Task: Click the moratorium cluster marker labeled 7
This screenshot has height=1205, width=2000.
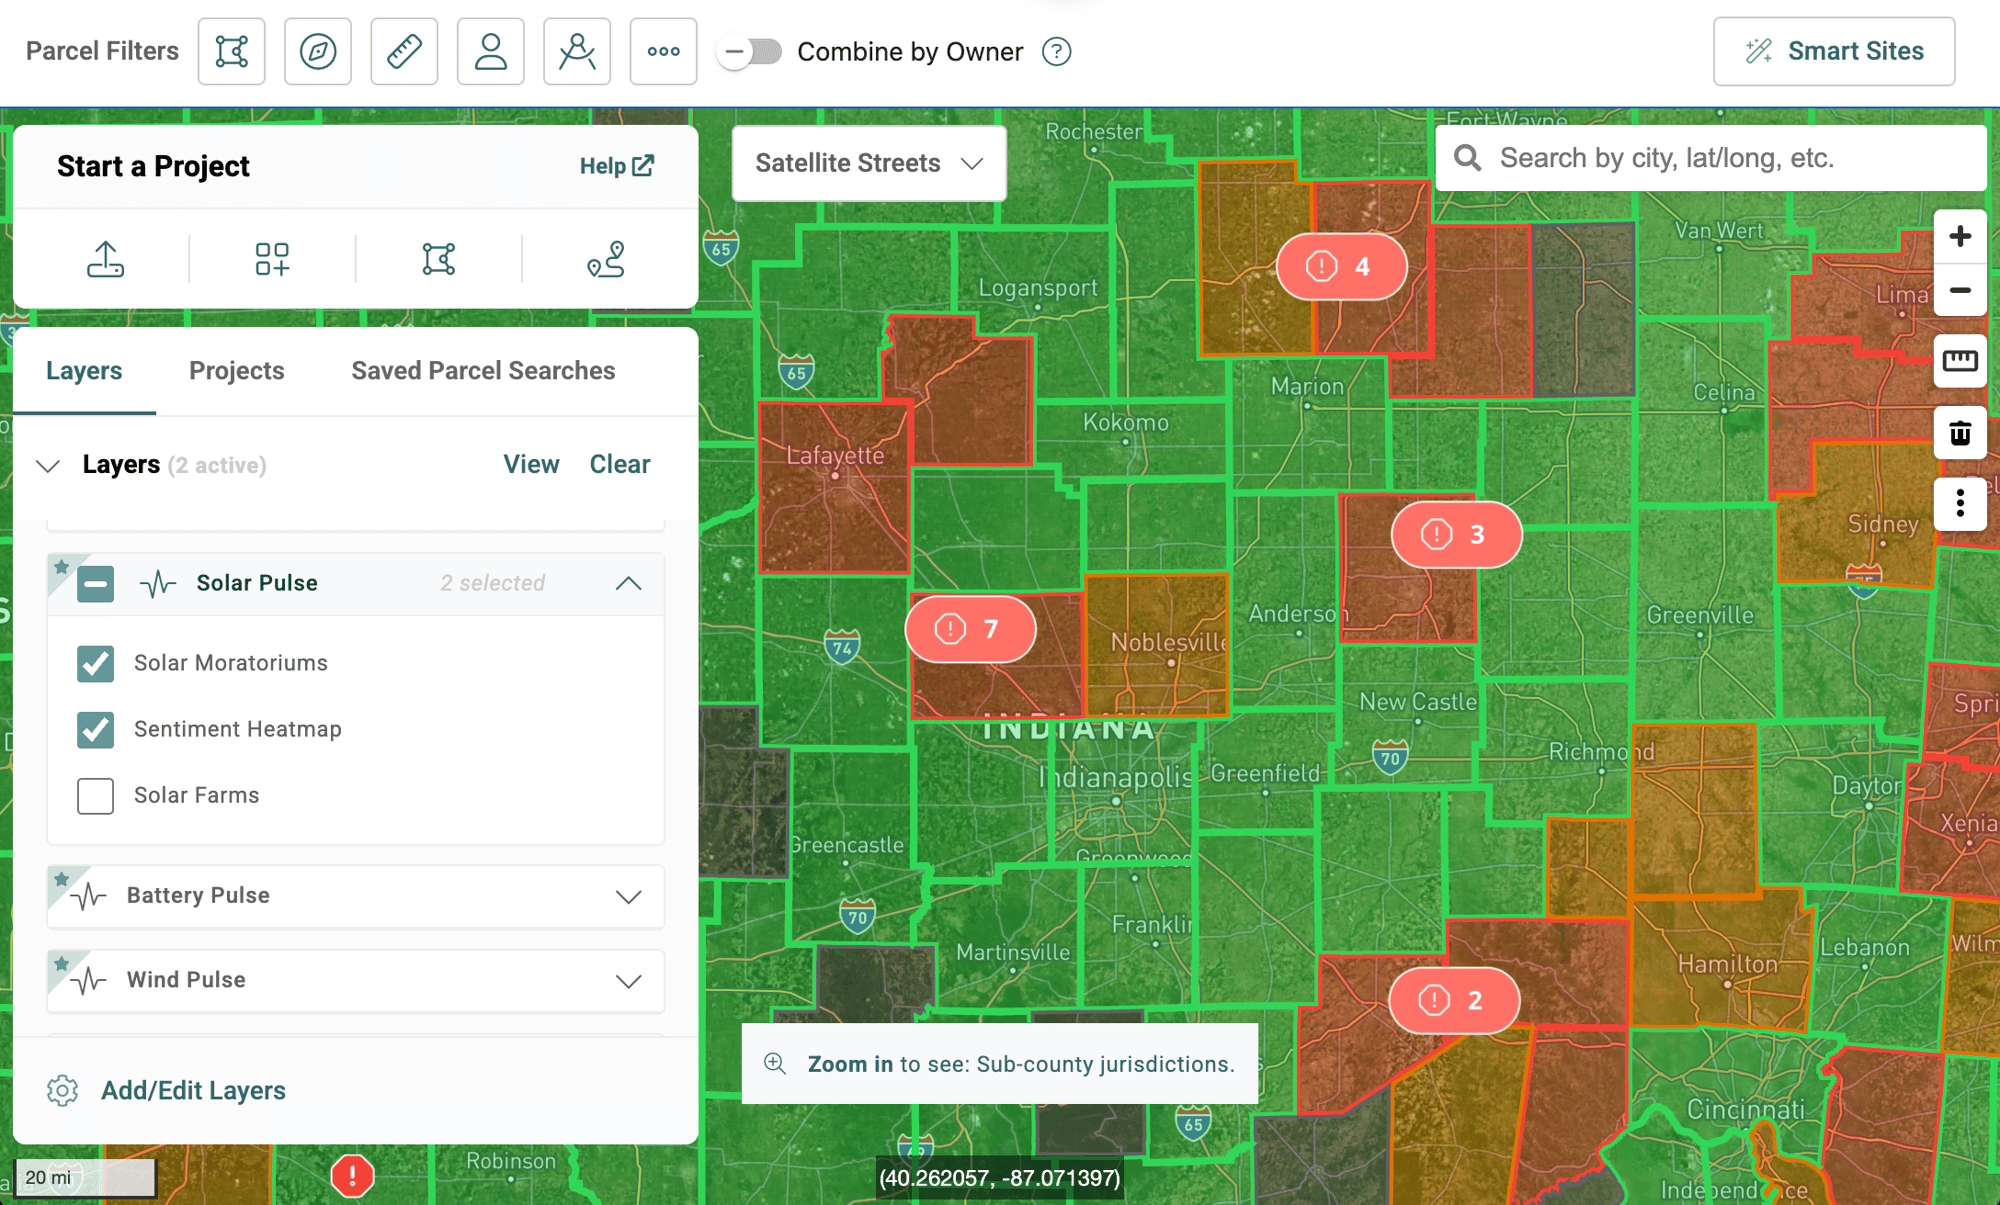Action: pos(970,629)
